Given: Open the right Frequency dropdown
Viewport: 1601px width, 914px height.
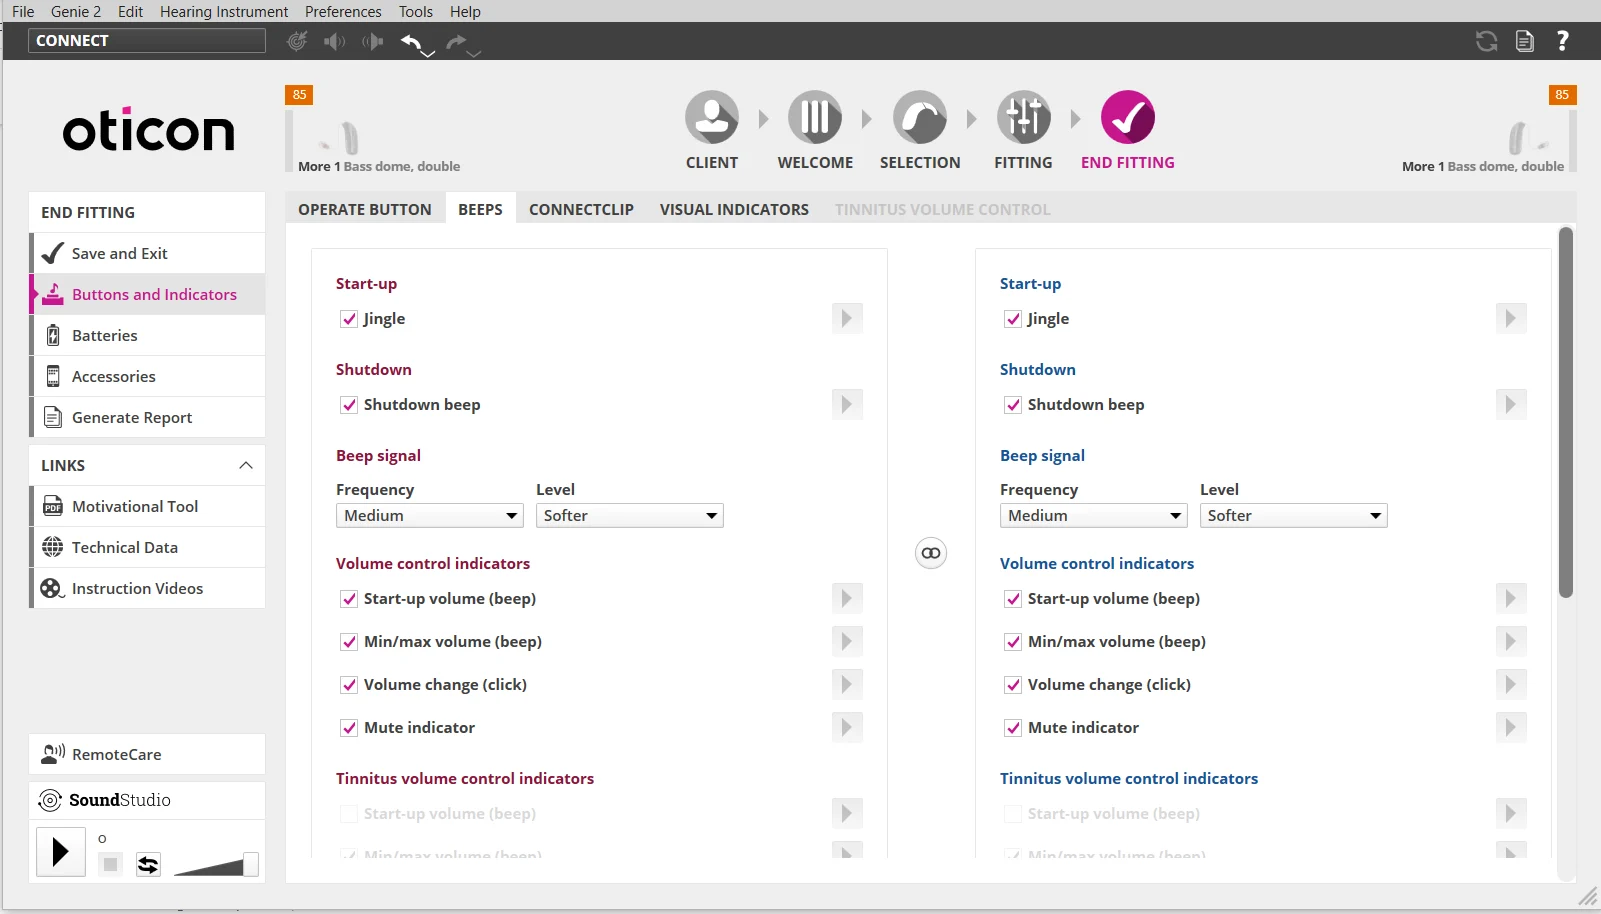Looking at the screenshot, I should (1094, 516).
